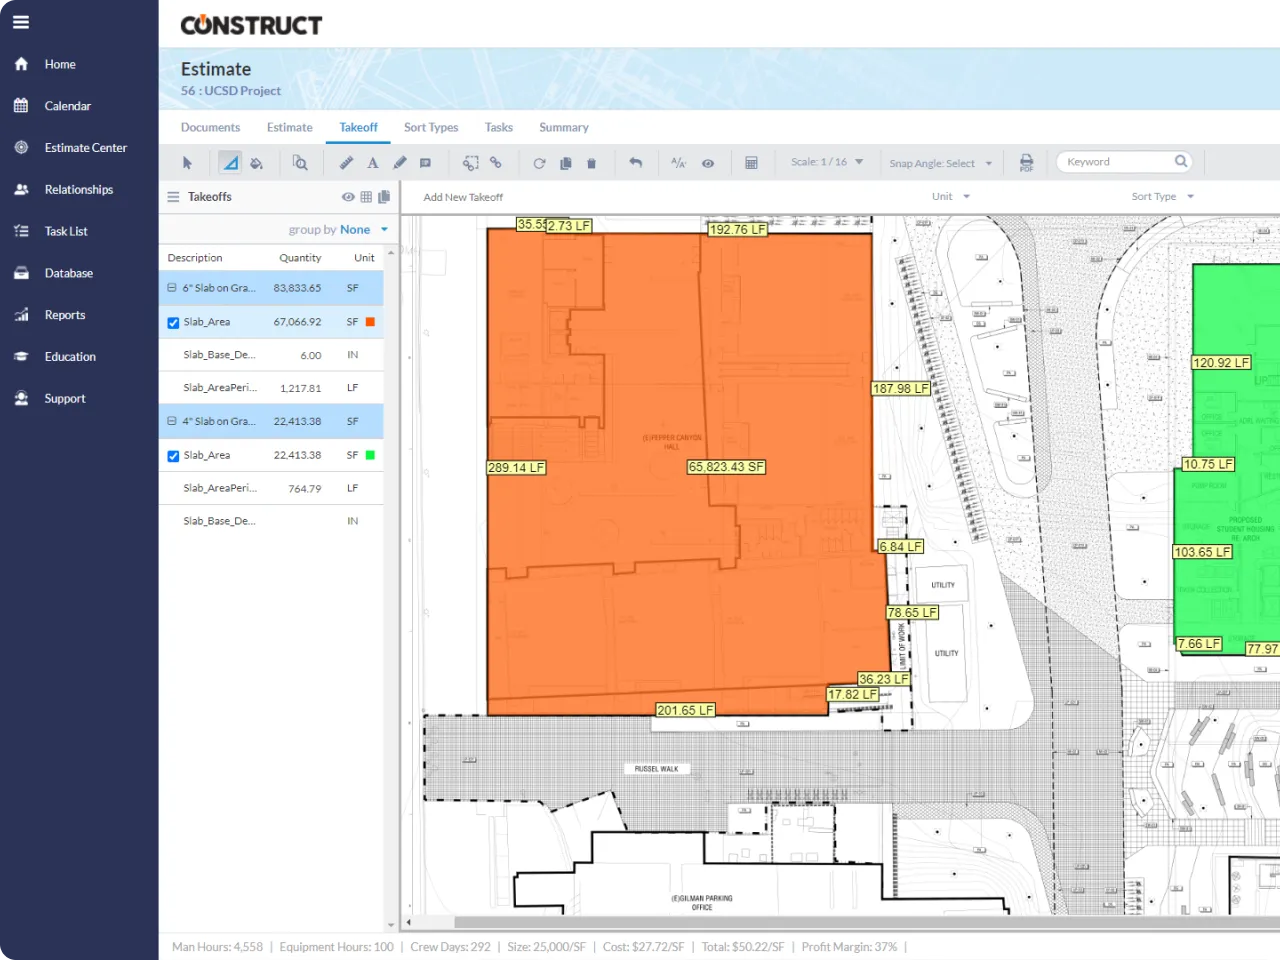Select the text annotation tool
Image resolution: width=1280 pixels, height=960 pixels.
click(373, 163)
